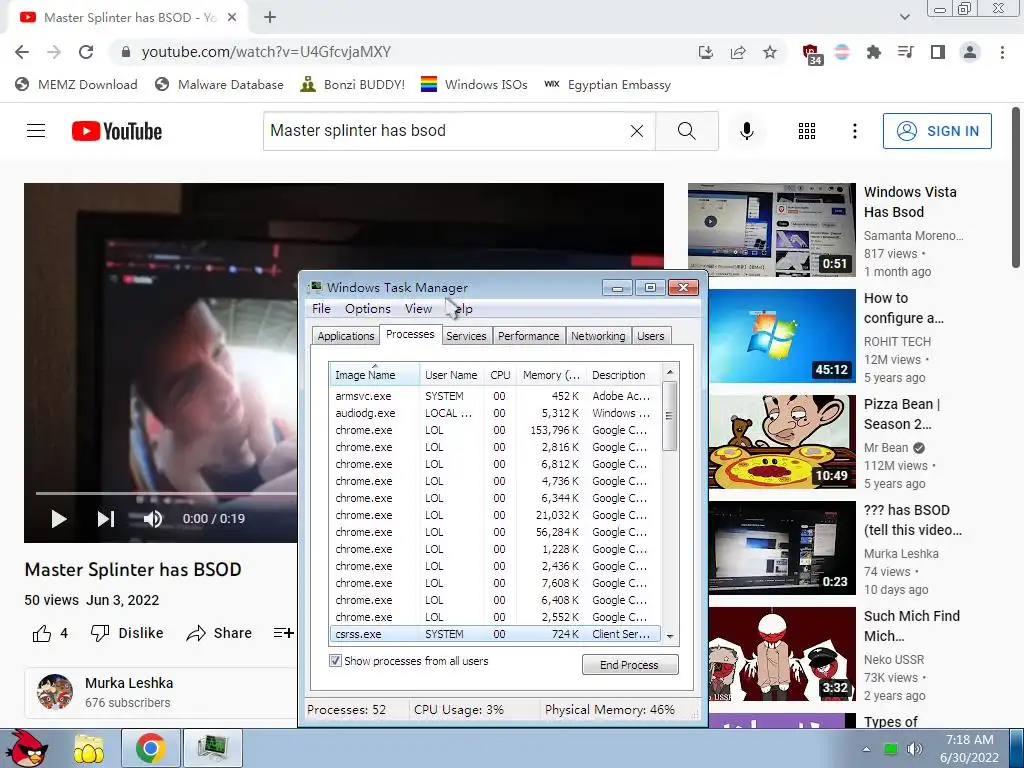
Task: Click the YouTube search magnifier button
Action: point(686,131)
